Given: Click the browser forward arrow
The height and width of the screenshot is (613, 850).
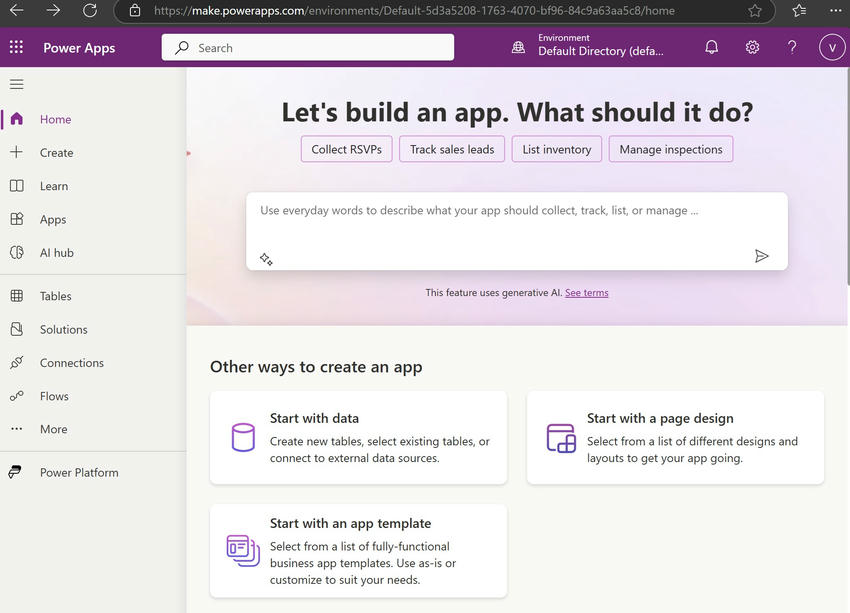Looking at the screenshot, I should (x=53, y=10).
